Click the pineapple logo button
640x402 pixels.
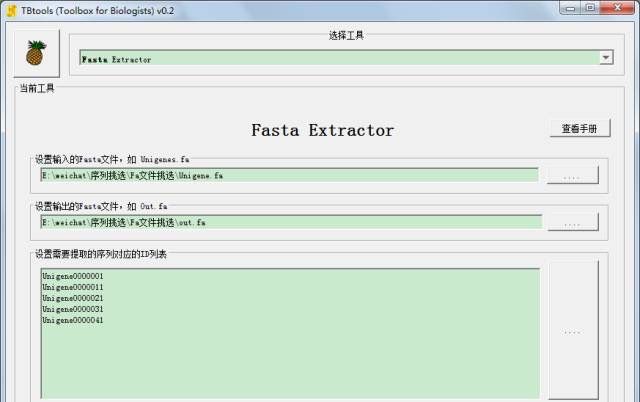click(x=37, y=53)
